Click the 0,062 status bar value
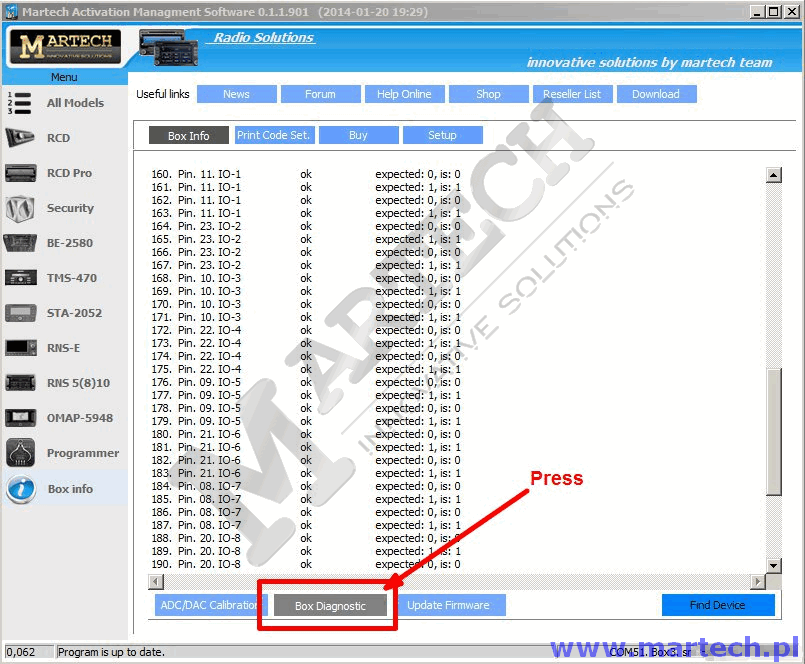 (x=21, y=652)
